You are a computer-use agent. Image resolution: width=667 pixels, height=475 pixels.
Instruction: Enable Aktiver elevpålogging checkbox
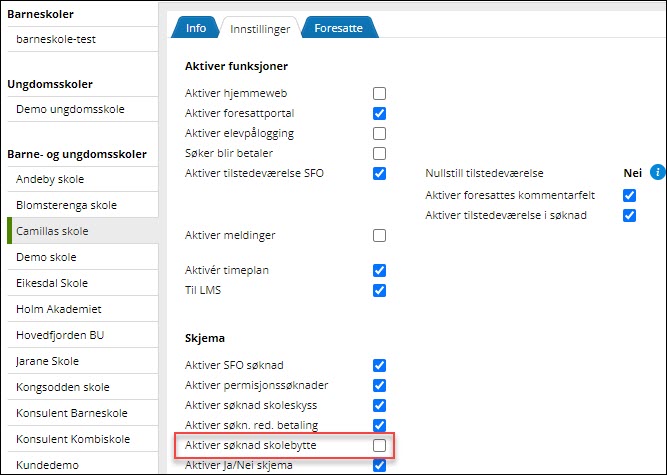point(379,133)
